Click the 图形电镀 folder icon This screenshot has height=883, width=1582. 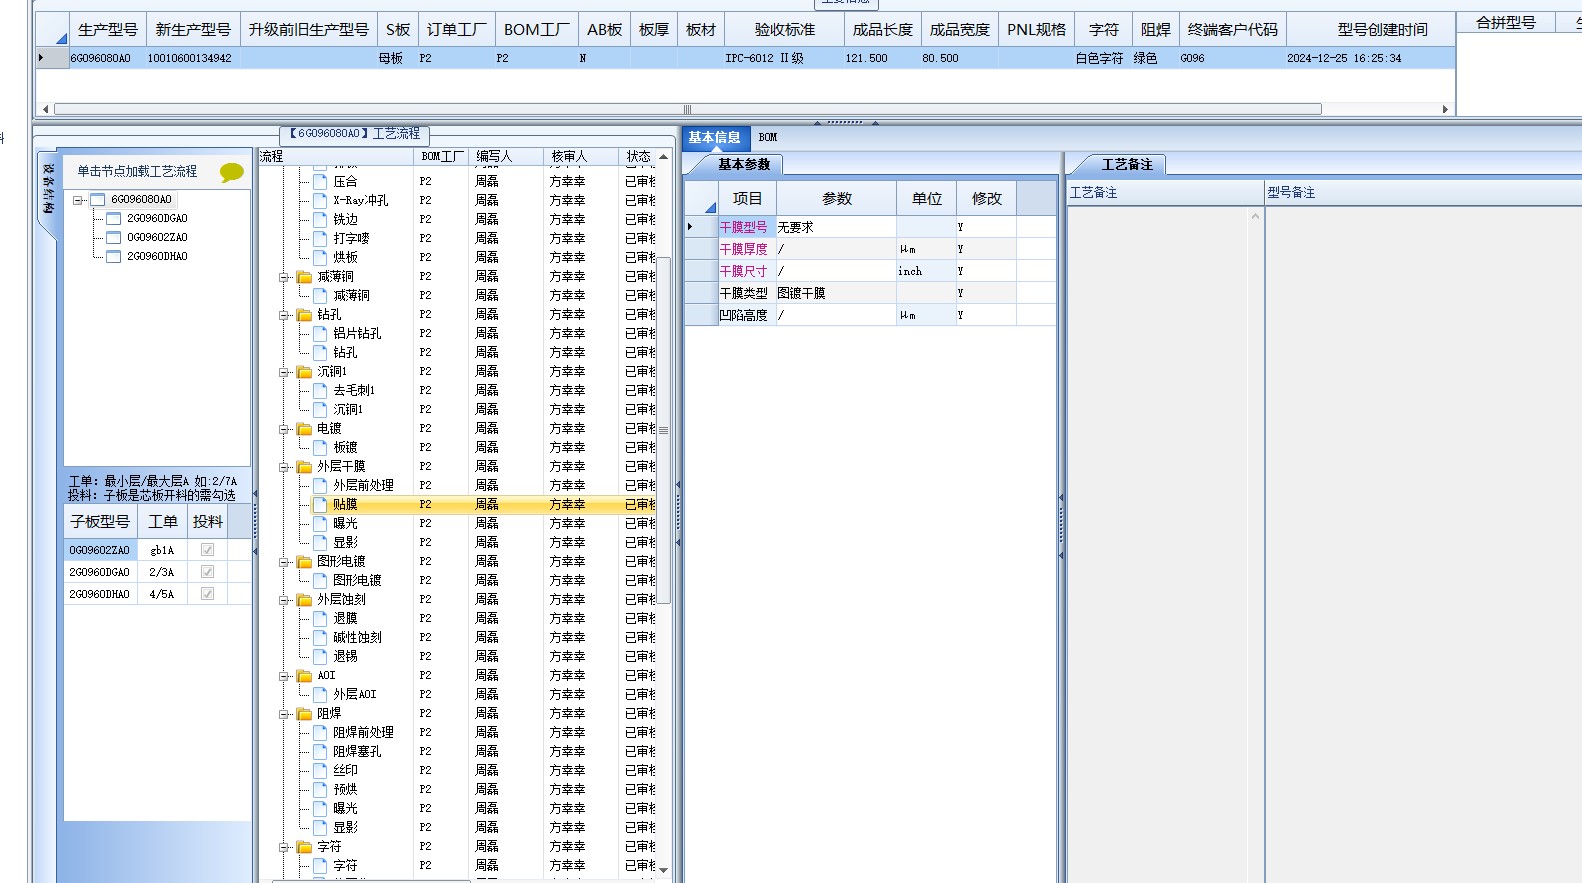(304, 562)
